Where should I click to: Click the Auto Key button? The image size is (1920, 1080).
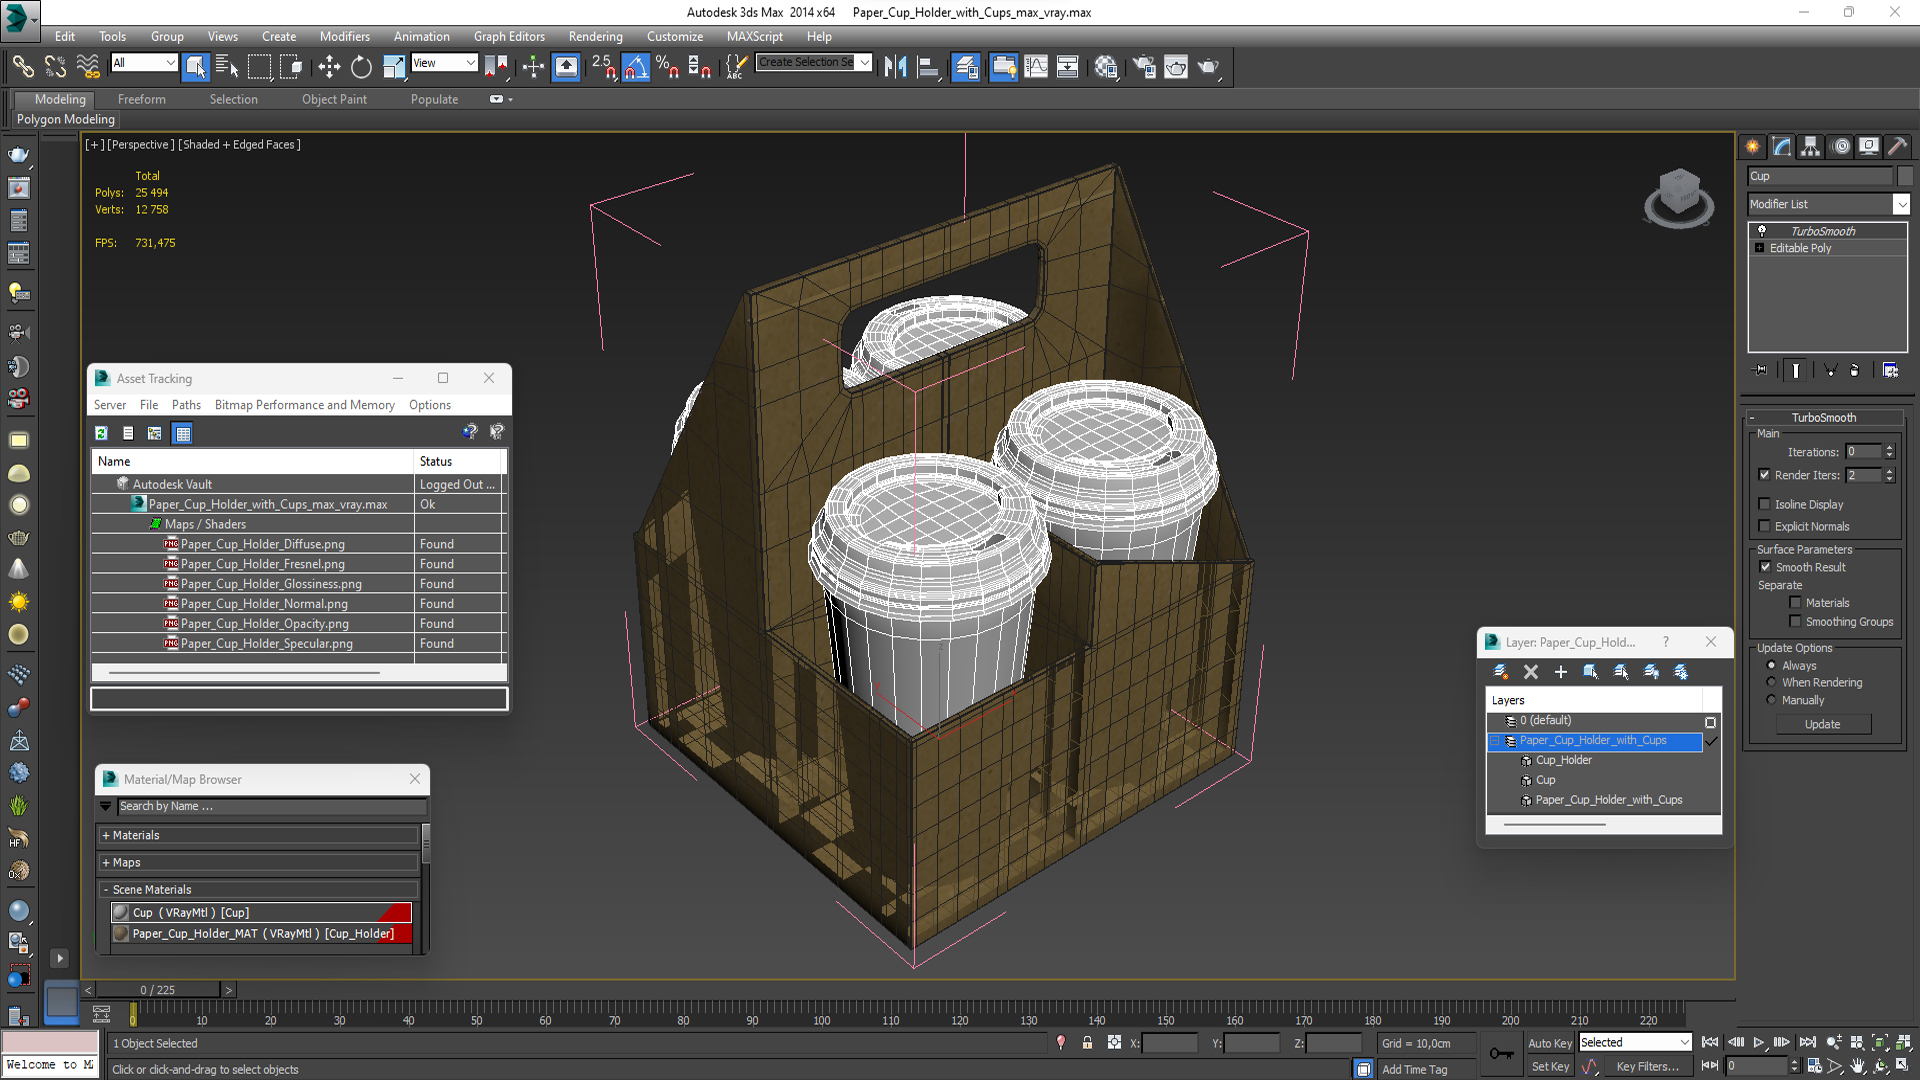(x=1549, y=1043)
